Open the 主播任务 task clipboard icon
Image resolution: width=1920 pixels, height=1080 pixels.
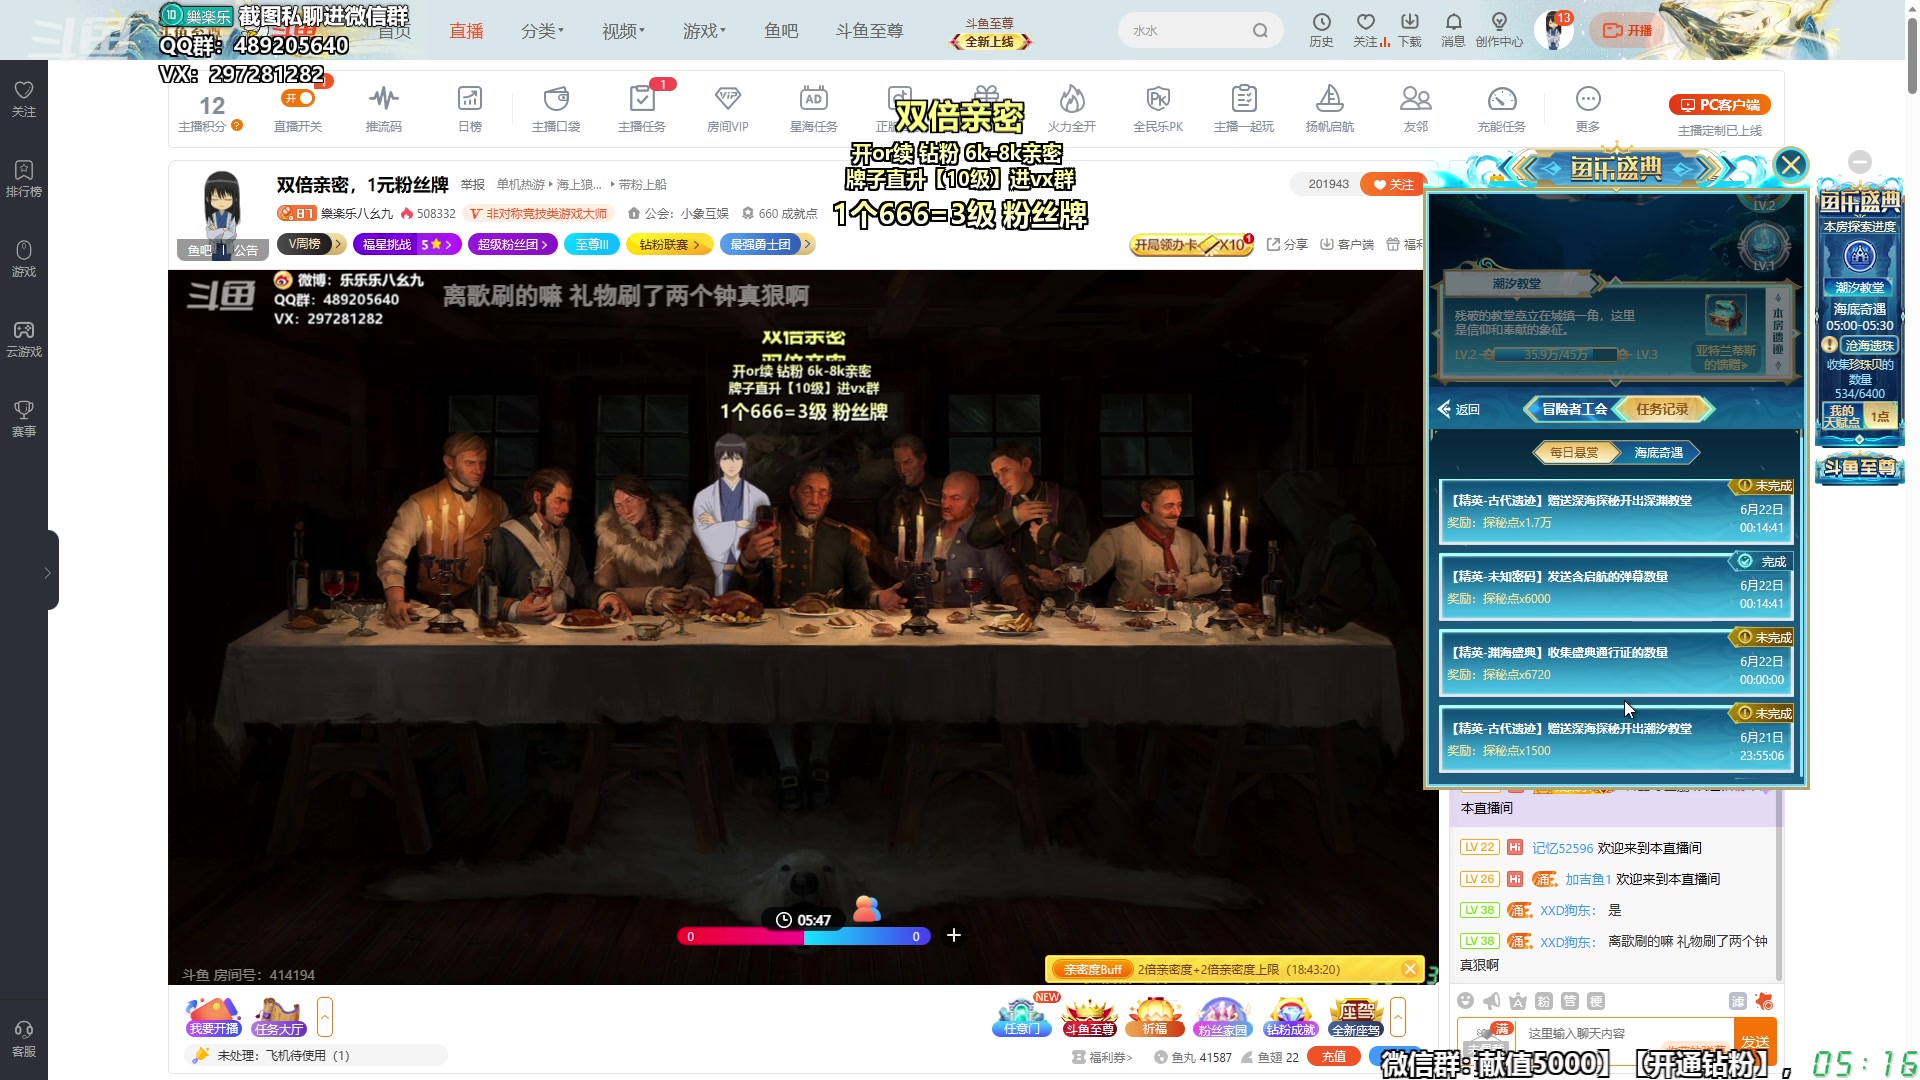click(x=642, y=108)
